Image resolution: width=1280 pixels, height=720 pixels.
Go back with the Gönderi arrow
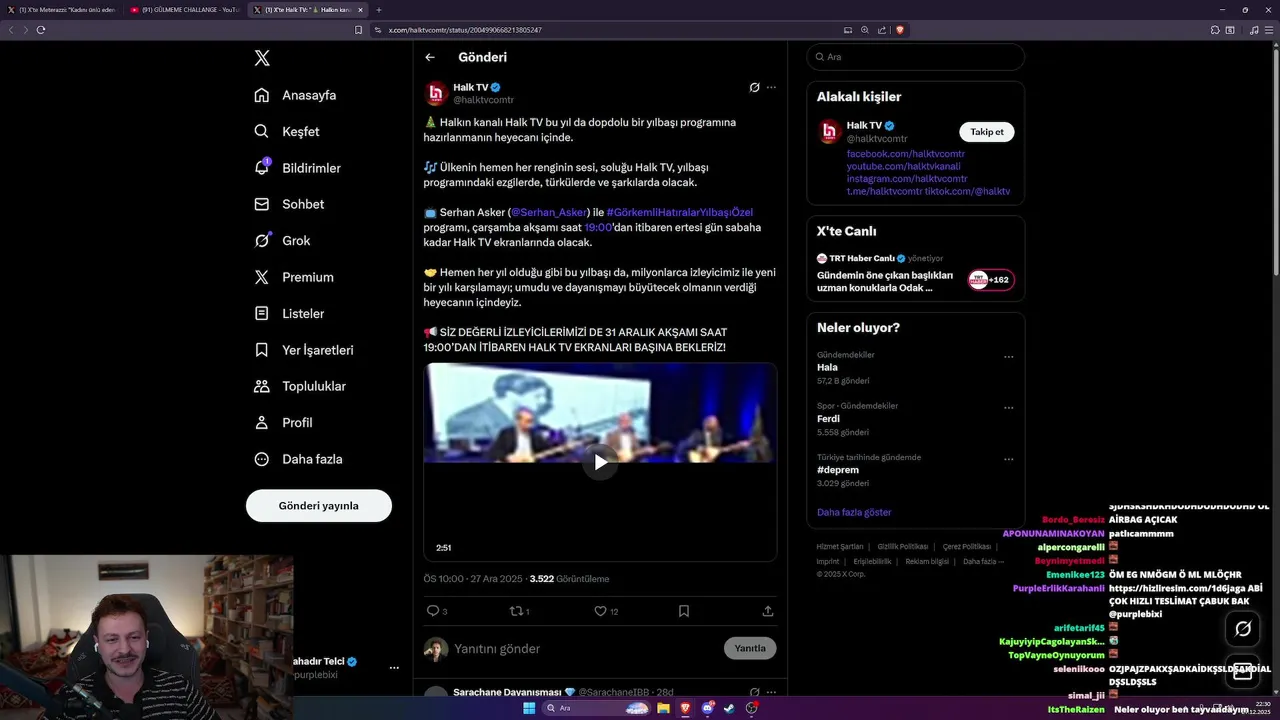(430, 57)
